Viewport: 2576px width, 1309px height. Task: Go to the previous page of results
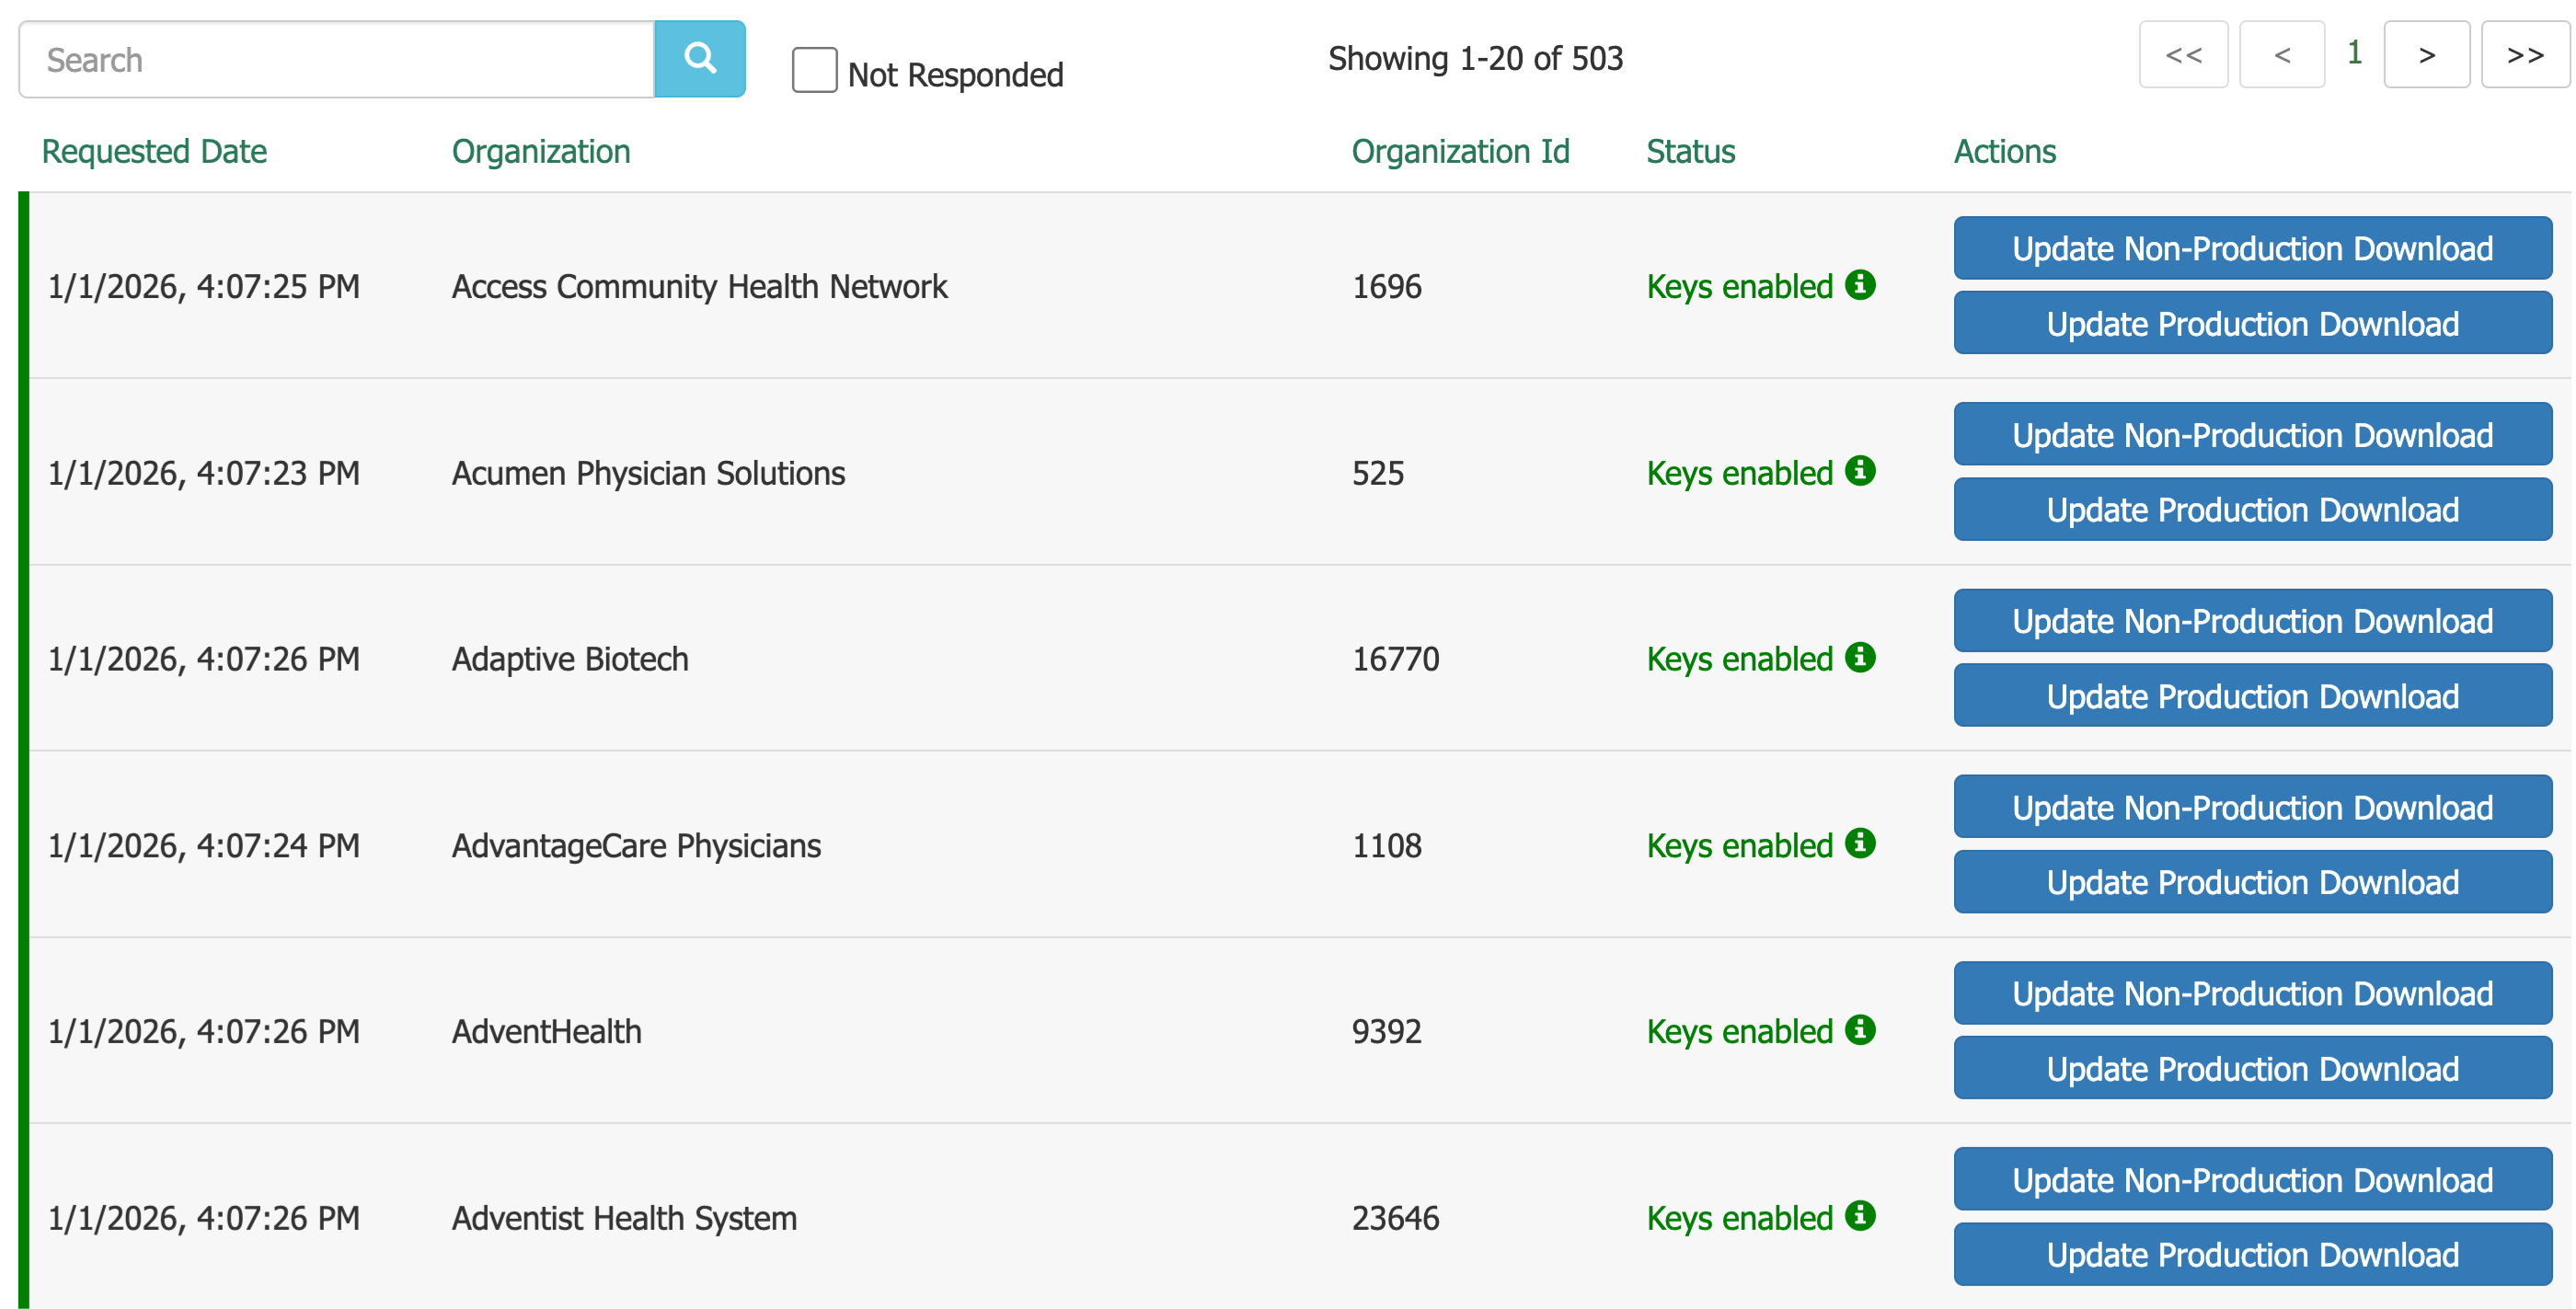point(2282,54)
